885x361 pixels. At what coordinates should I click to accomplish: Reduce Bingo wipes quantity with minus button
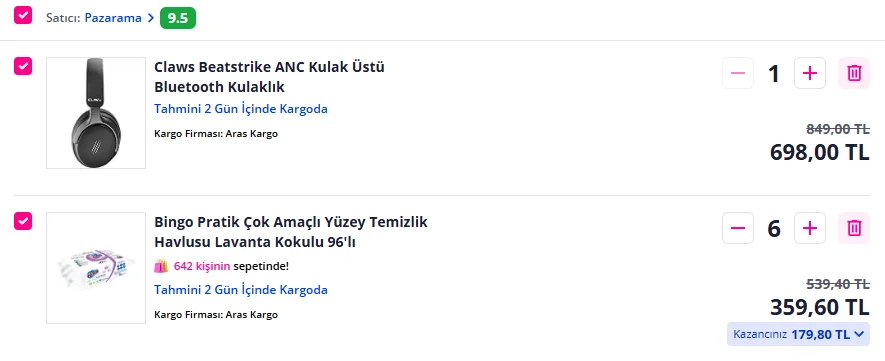pyautogui.click(x=738, y=228)
